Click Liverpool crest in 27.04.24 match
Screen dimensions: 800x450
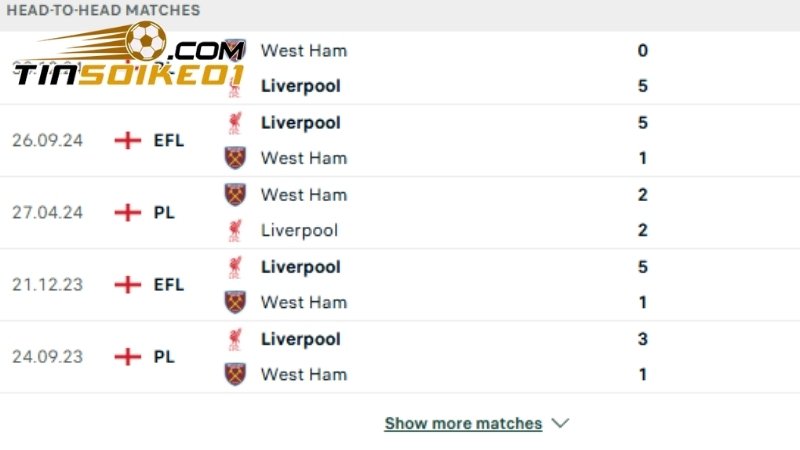235,231
